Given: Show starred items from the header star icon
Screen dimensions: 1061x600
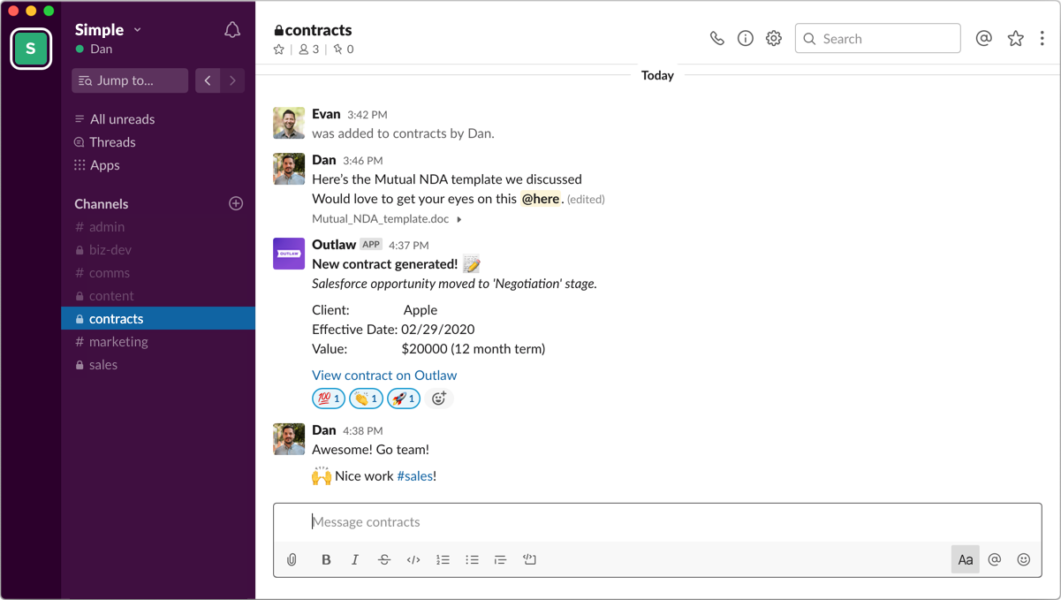Looking at the screenshot, I should 1015,39.
